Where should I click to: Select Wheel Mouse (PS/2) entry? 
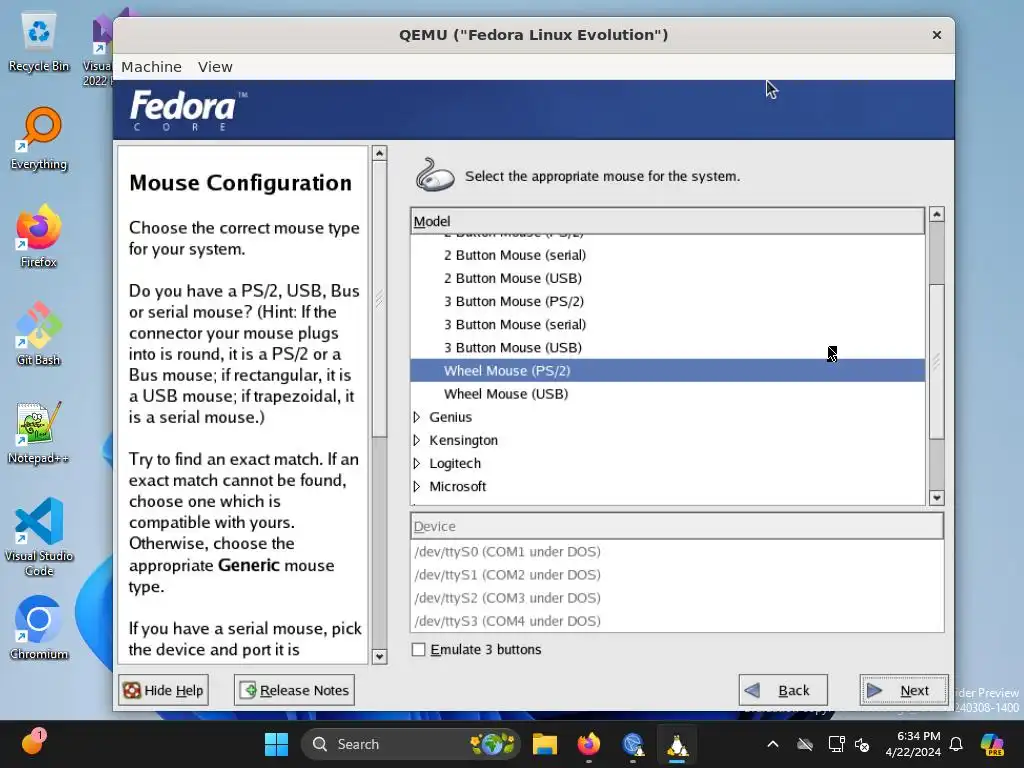point(667,371)
